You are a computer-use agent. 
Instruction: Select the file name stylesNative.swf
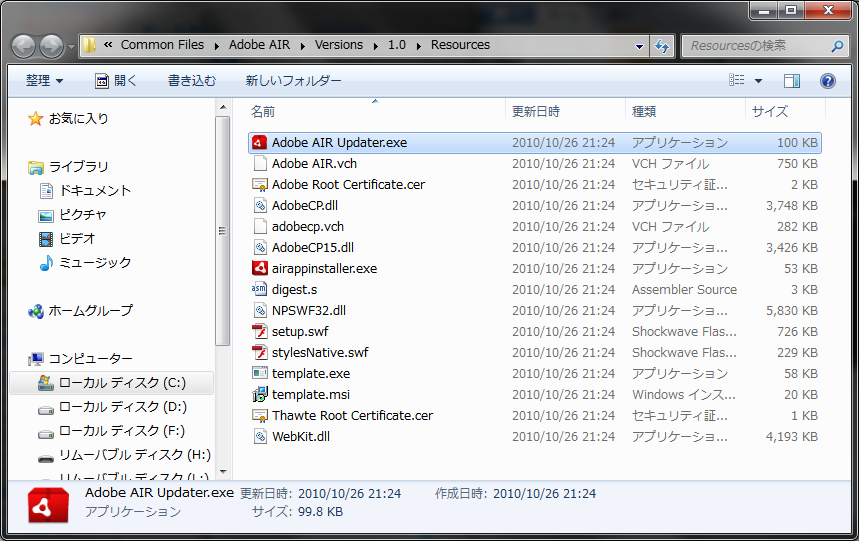320,353
